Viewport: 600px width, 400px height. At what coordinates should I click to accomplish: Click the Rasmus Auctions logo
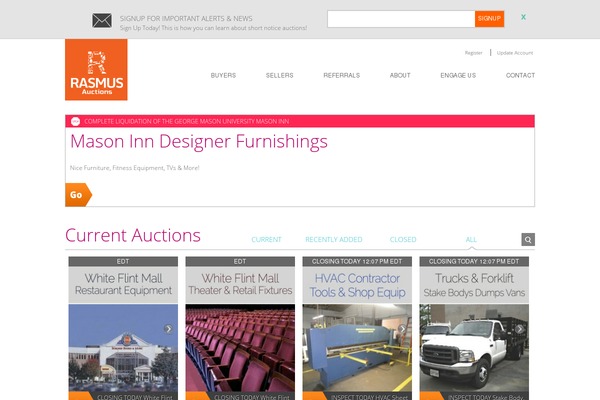coord(96,70)
